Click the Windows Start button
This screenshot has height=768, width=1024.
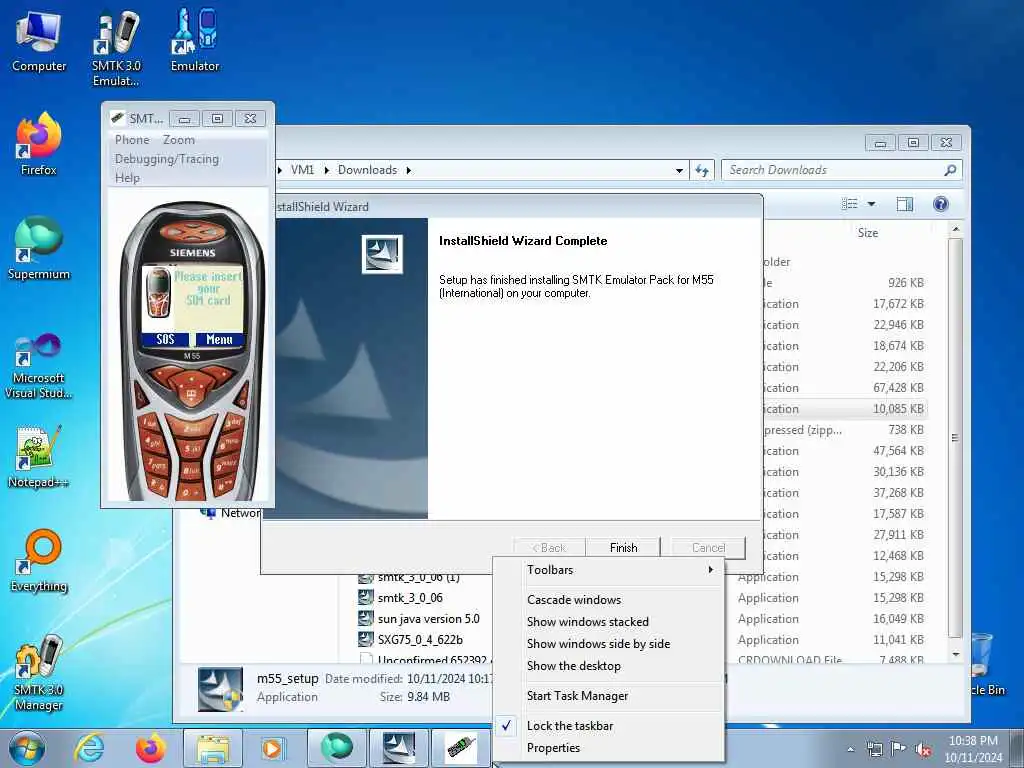[27, 748]
